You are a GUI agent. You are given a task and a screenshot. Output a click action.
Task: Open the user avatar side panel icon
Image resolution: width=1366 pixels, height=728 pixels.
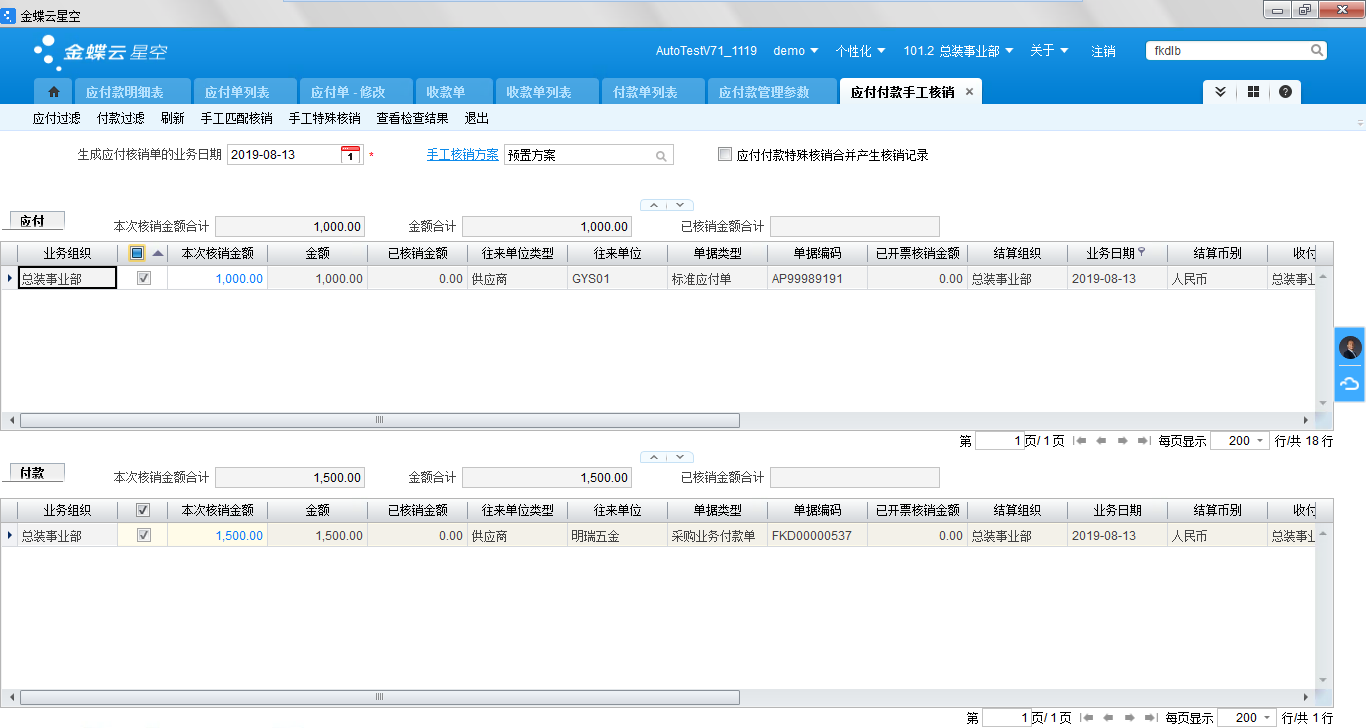(x=1350, y=348)
